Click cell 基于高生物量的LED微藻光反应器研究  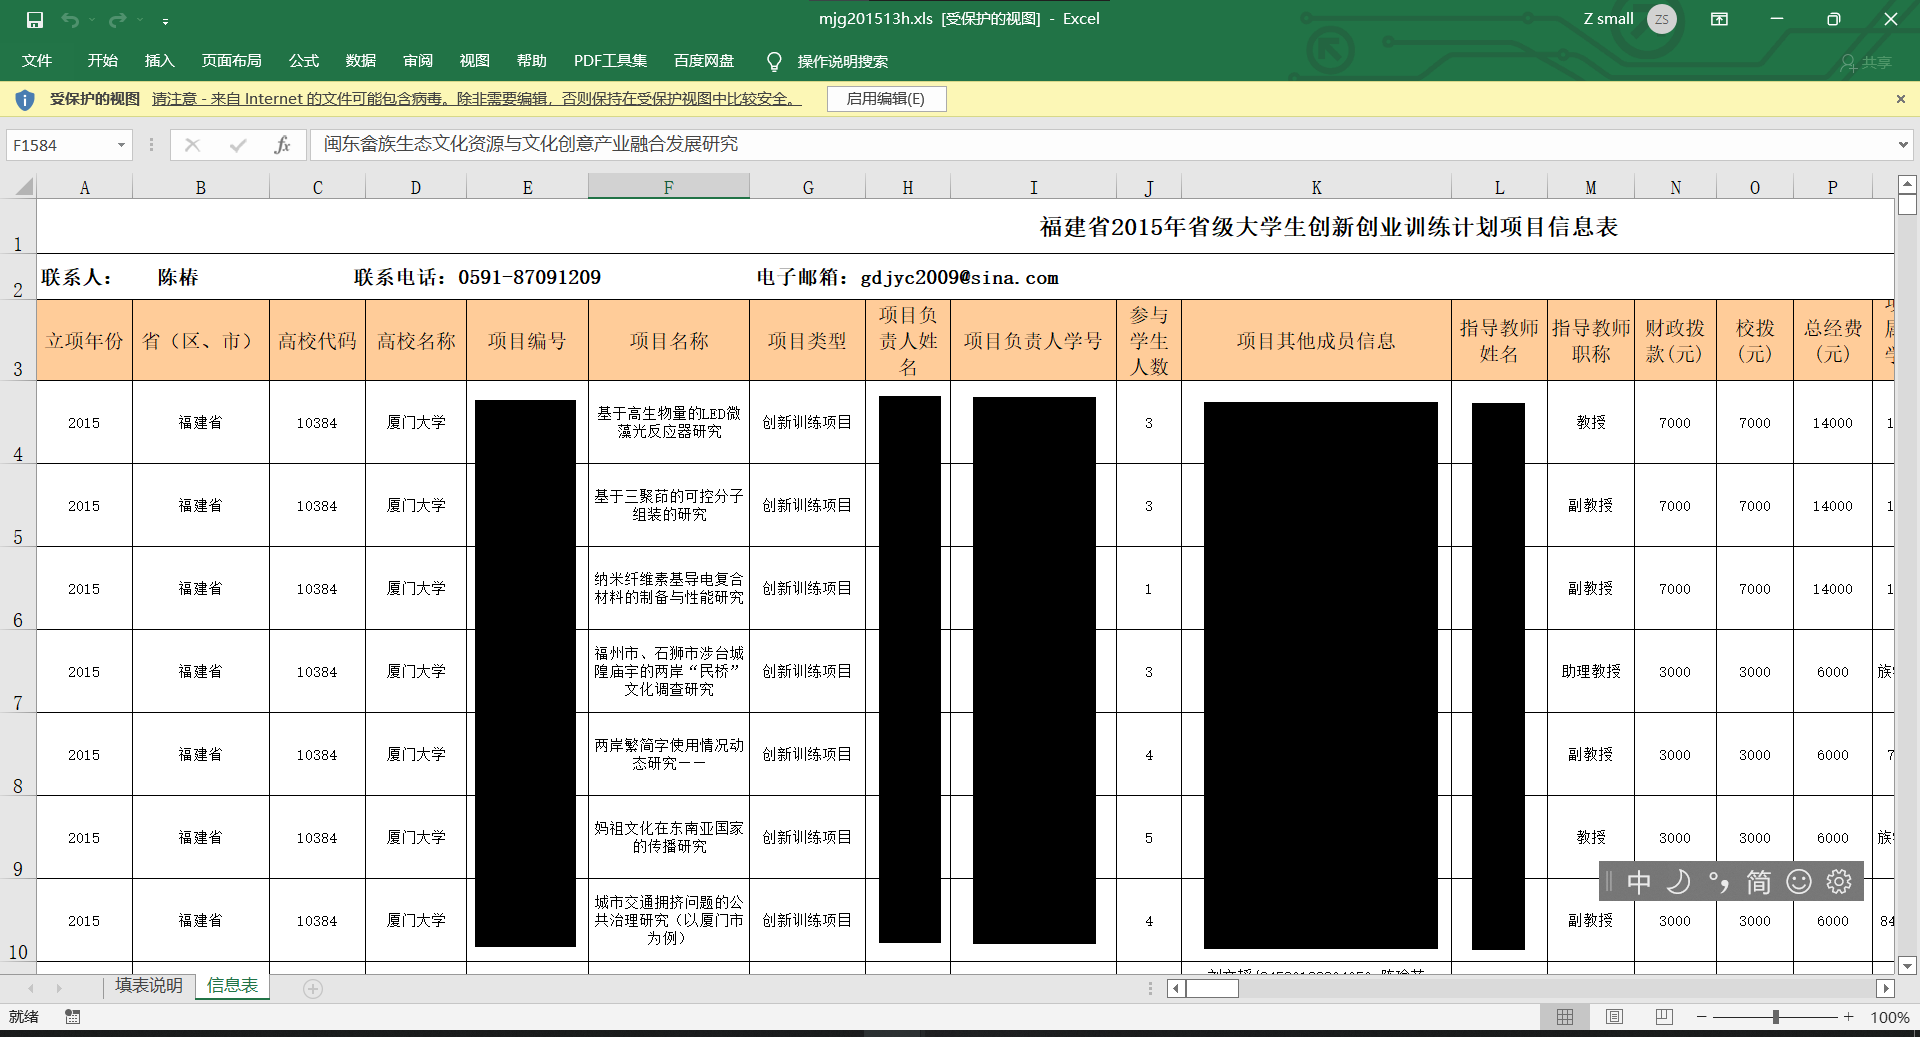669,422
